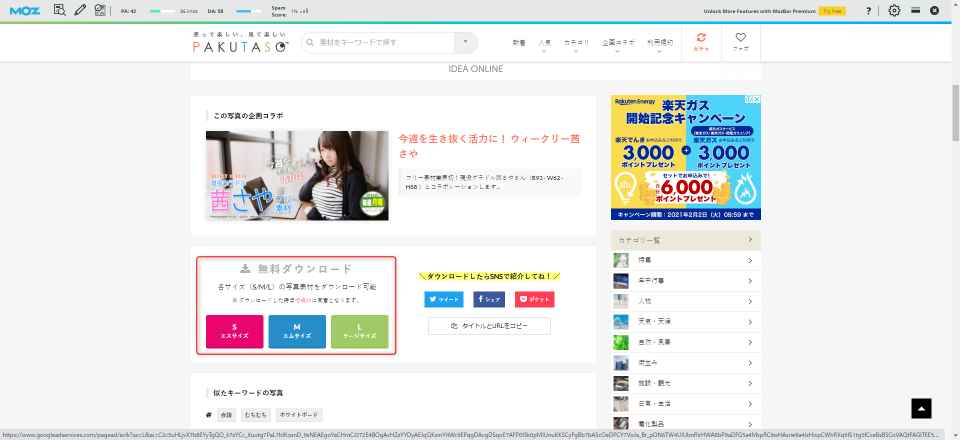Open 年中行事 category row
Image resolution: width=960 pixels, height=440 pixels.
(686, 281)
